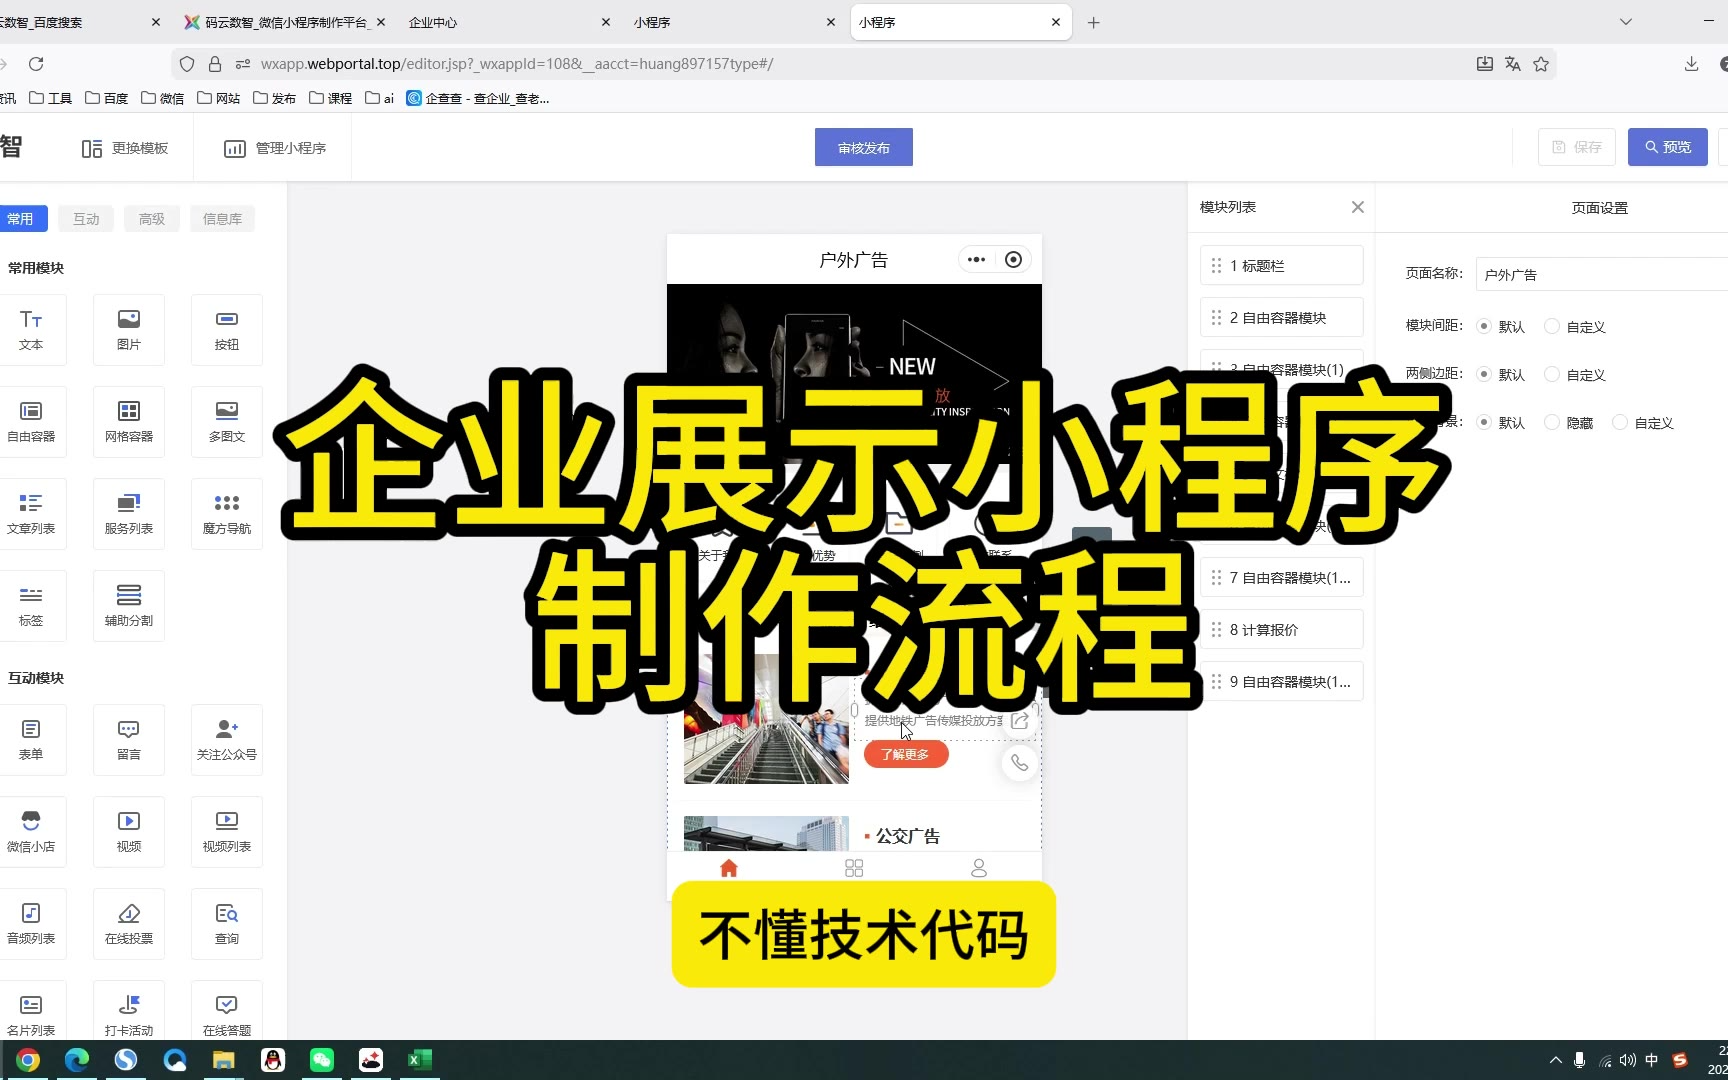Click the 了解更多 button in preview
The width and height of the screenshot is (1728, 1080).
coord(906,754)
